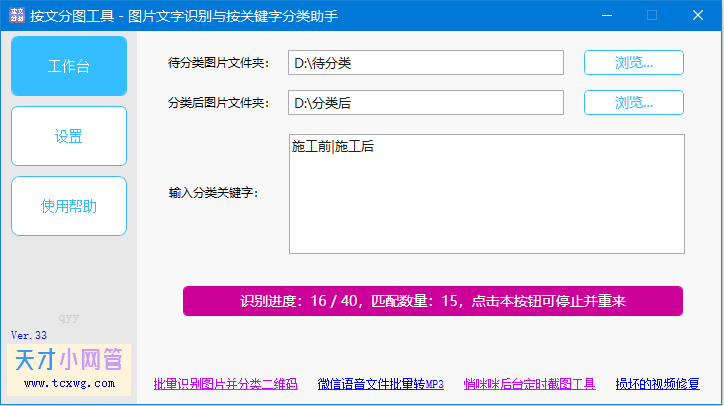
Task: Open the 批量识别图片并分类二维码 link
Action: 225,383
